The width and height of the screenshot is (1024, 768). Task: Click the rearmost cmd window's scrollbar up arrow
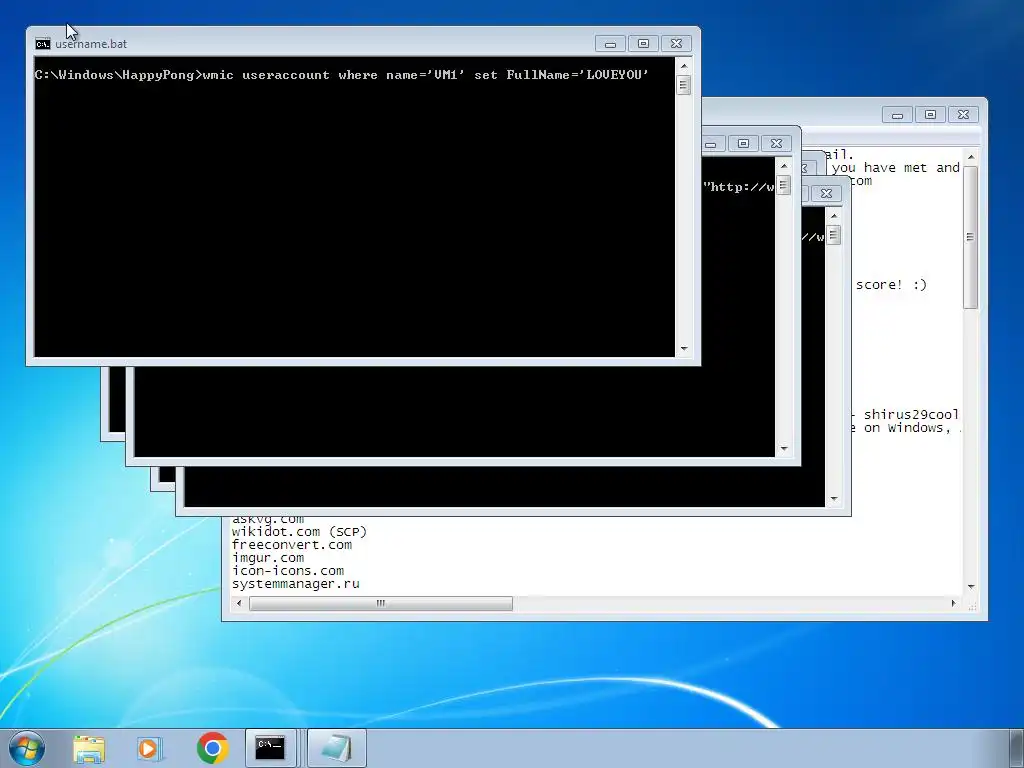(x=833, y=216)
